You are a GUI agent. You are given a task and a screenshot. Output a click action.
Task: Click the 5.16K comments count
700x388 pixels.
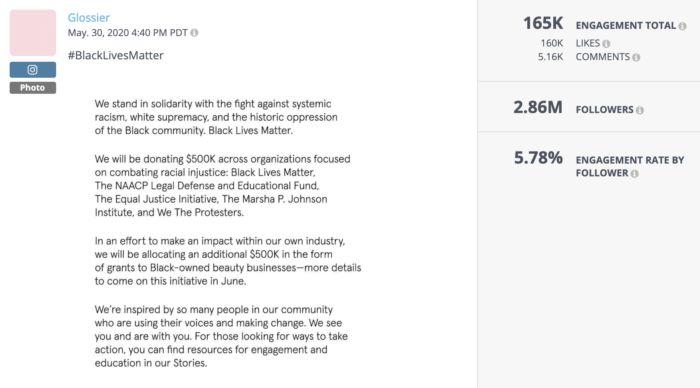click(x=550, y=57)
